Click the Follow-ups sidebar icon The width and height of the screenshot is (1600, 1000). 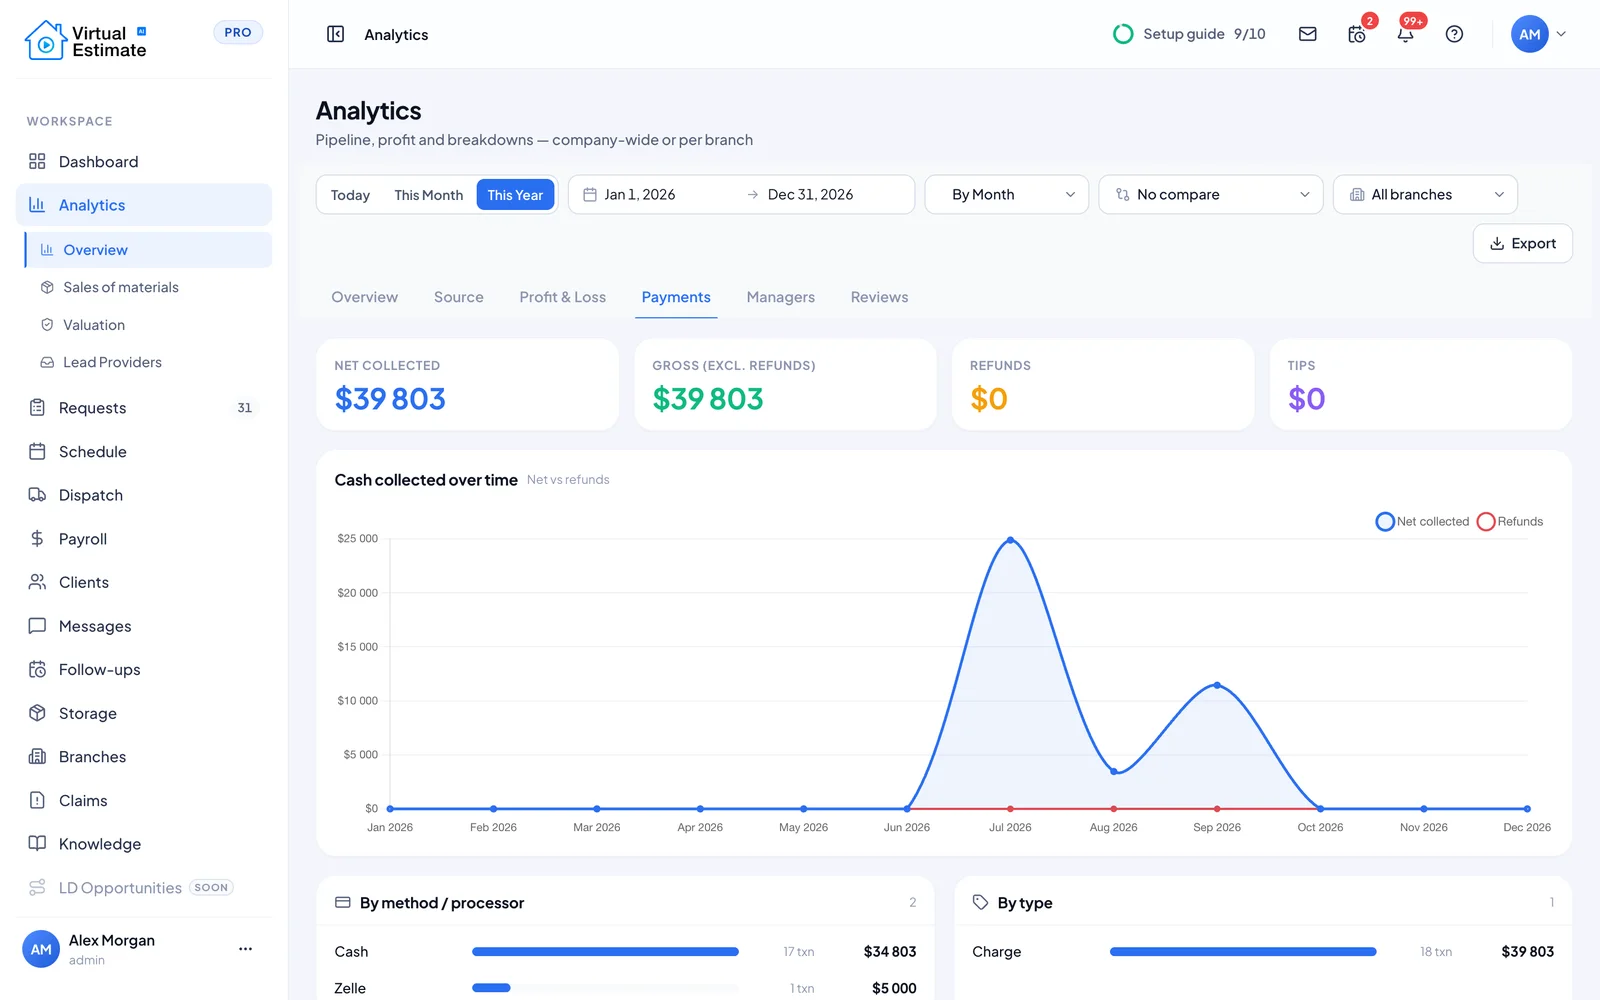[37, 669]
